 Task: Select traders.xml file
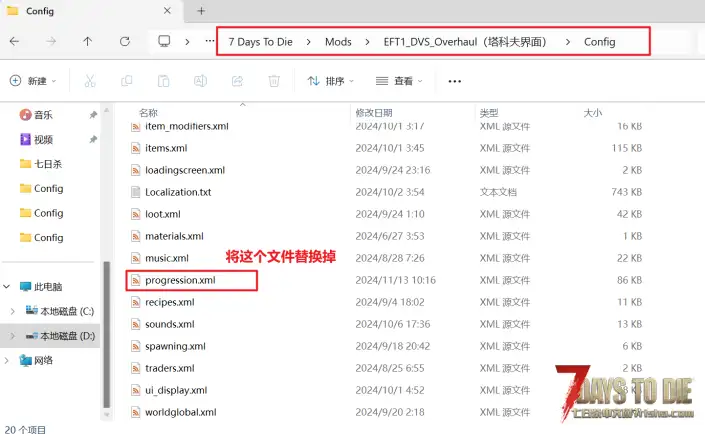click(170, 368)
